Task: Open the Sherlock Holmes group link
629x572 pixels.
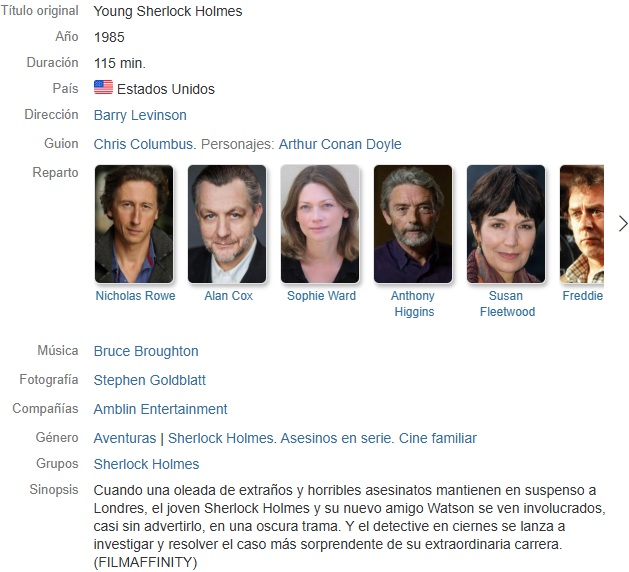Action: pos(146,464)
